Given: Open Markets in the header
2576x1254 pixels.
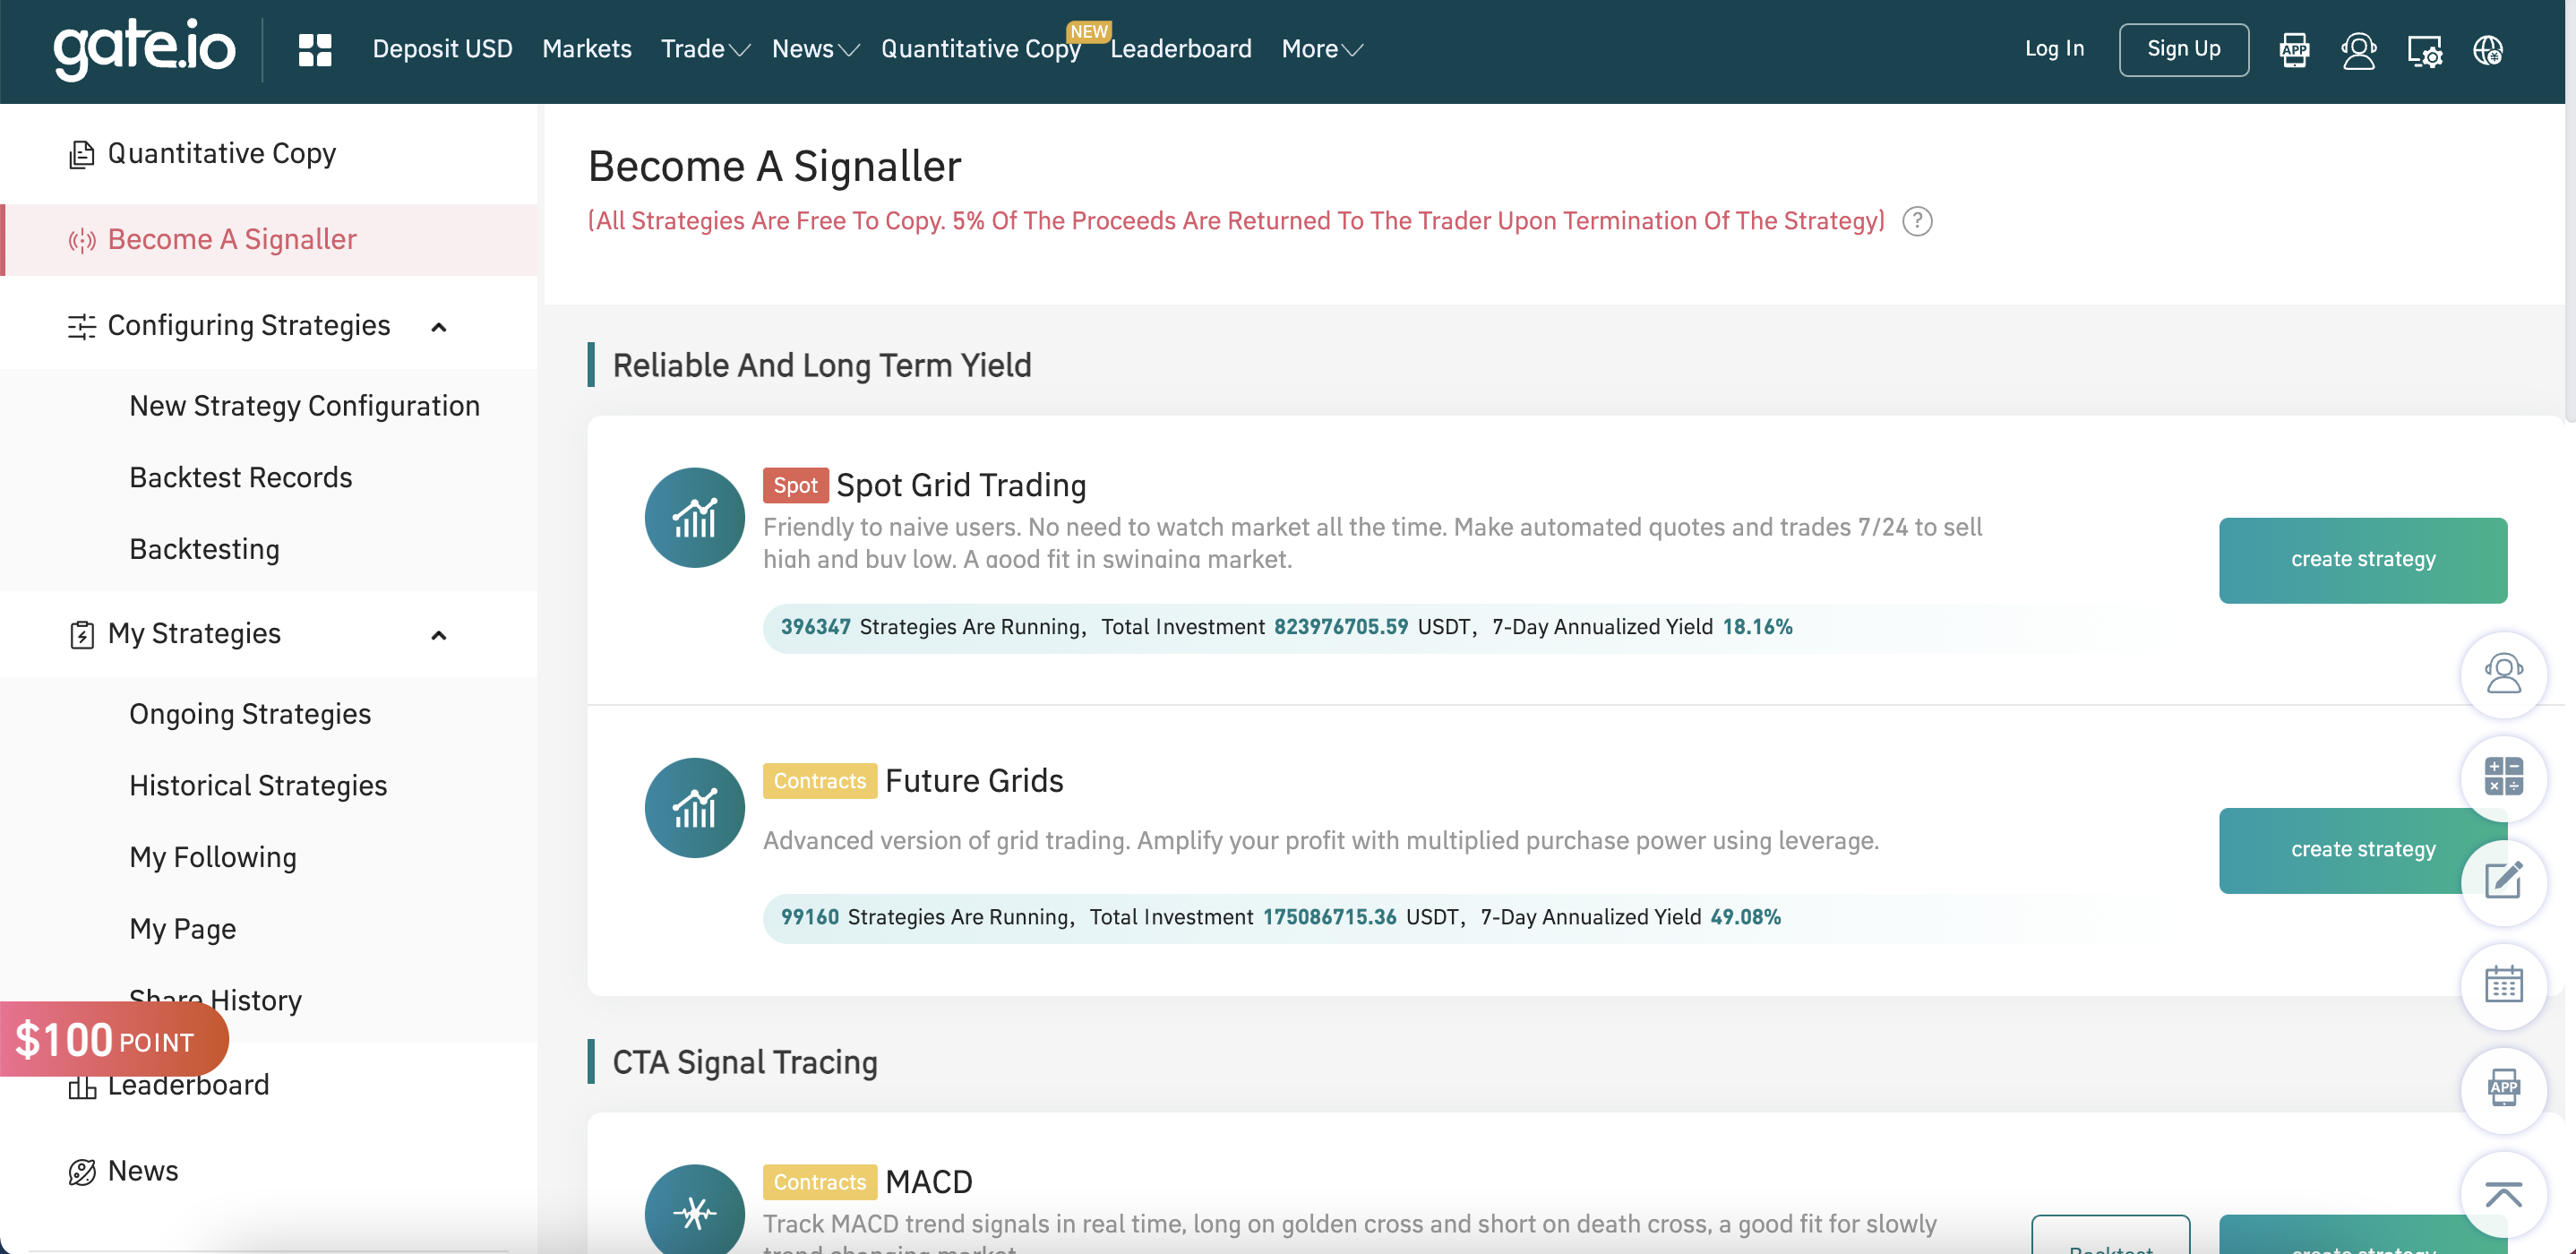Looking at the screenshot, I should coord(587,49).
